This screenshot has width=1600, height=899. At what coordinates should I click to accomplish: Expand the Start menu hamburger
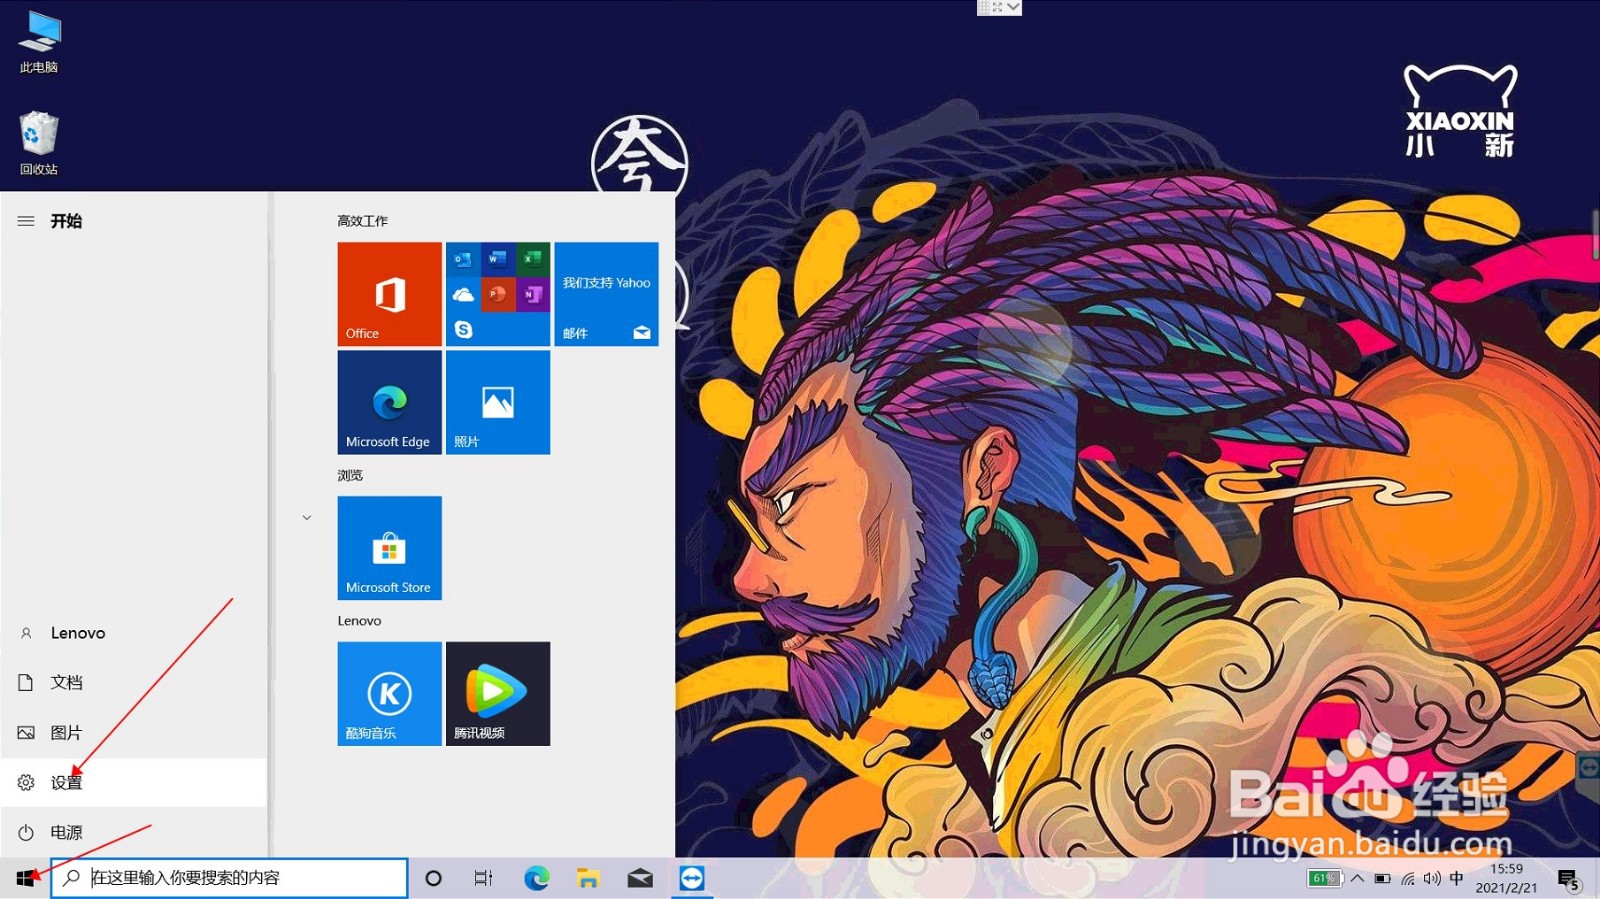26,221
